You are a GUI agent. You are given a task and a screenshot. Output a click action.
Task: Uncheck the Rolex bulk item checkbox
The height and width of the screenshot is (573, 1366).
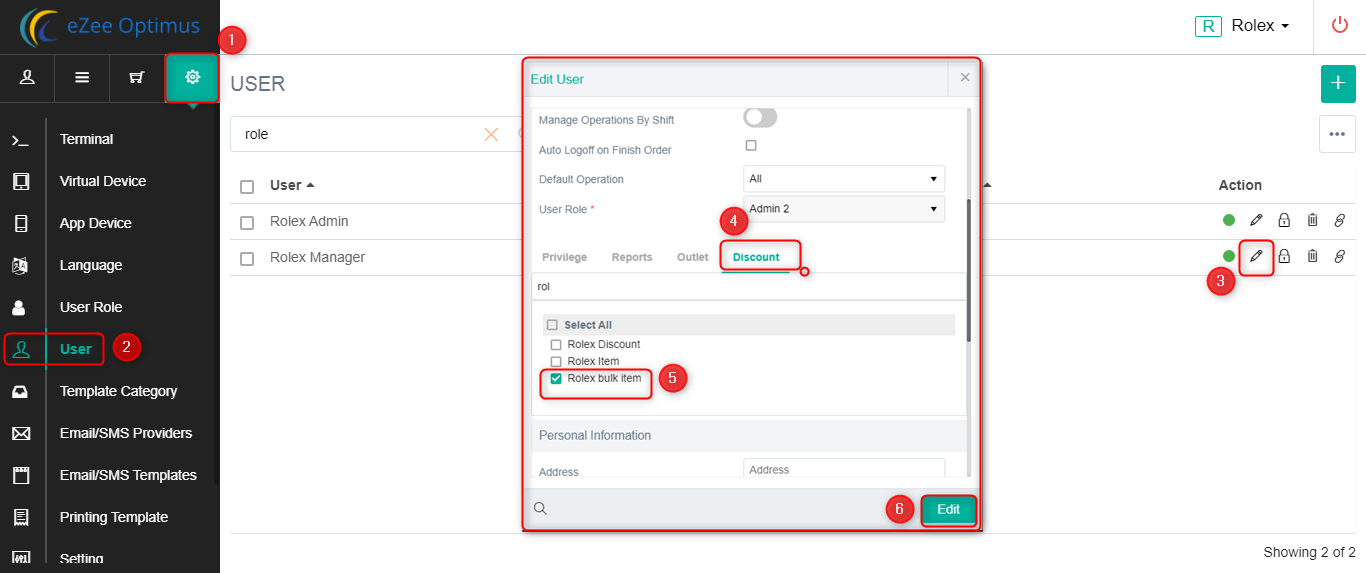556,379
